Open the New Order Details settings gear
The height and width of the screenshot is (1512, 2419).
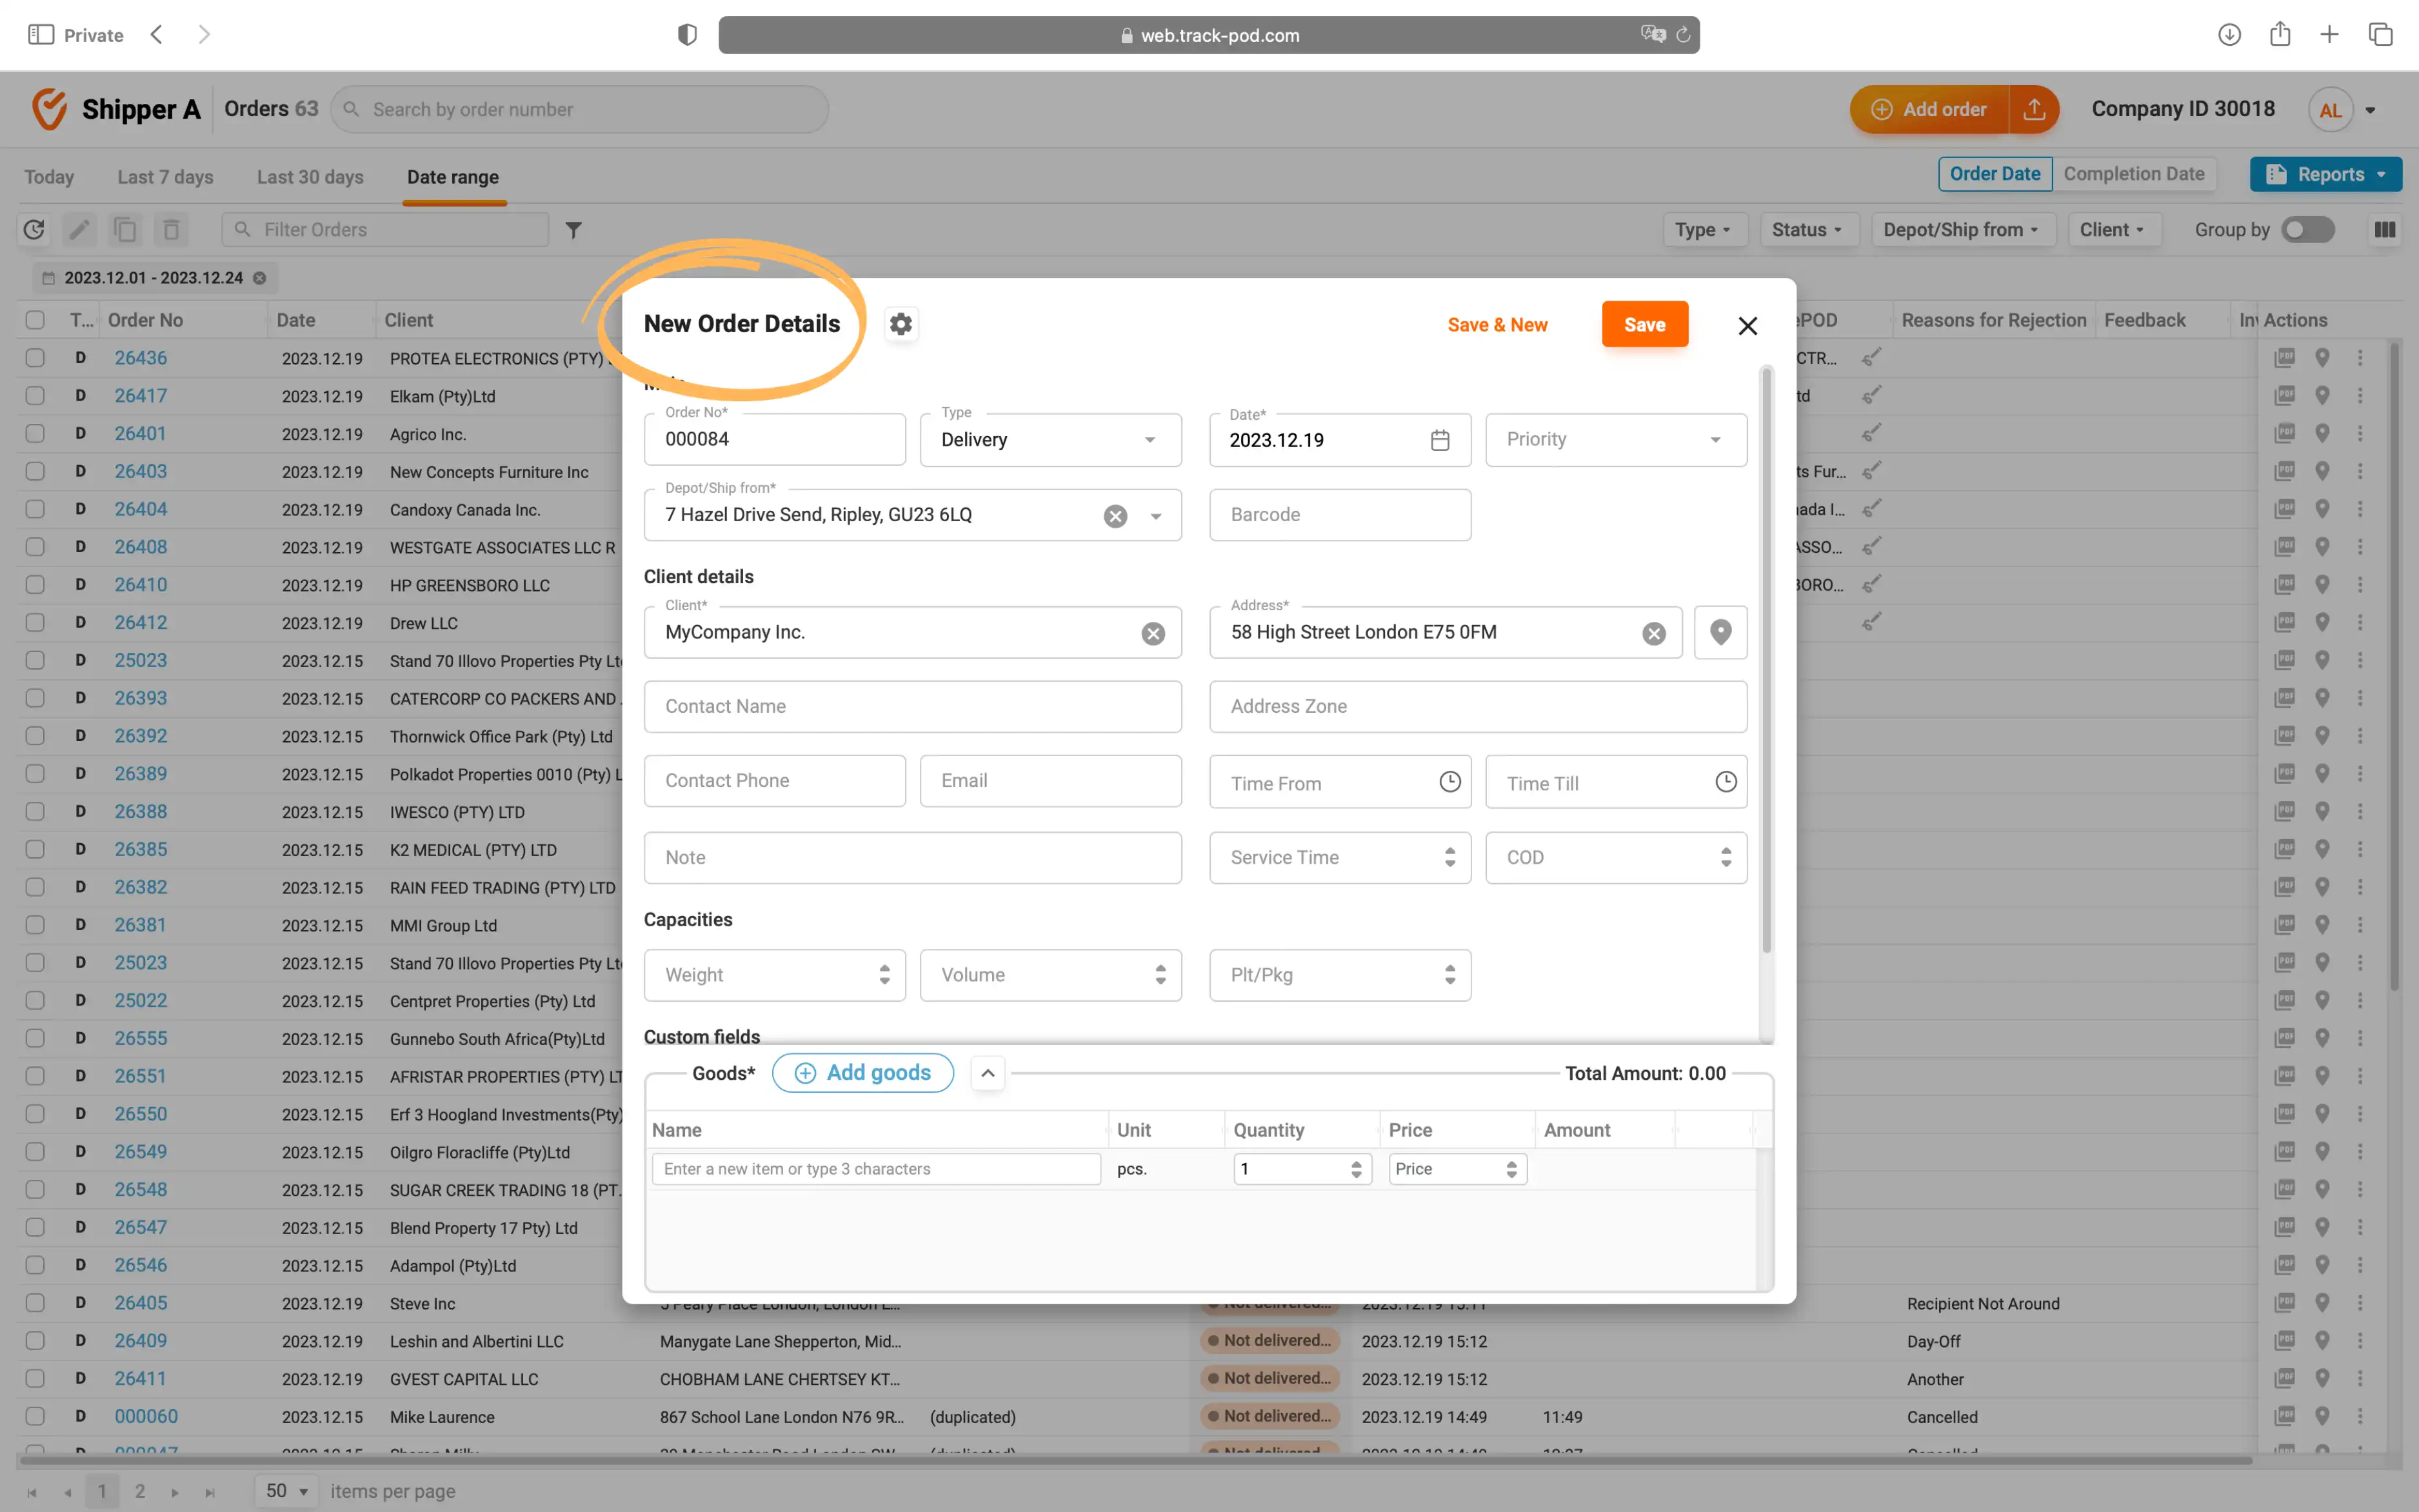pyautogui.click(x=901, y=325)
